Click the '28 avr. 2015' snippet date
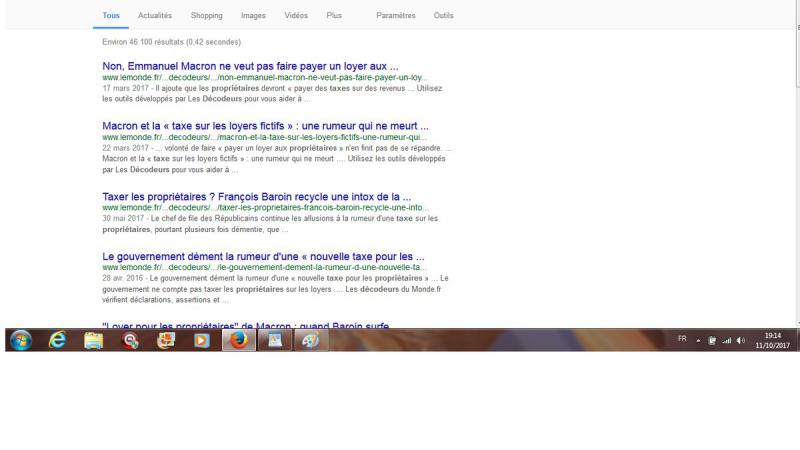This screenshot has height=450, width=800. 122,278
